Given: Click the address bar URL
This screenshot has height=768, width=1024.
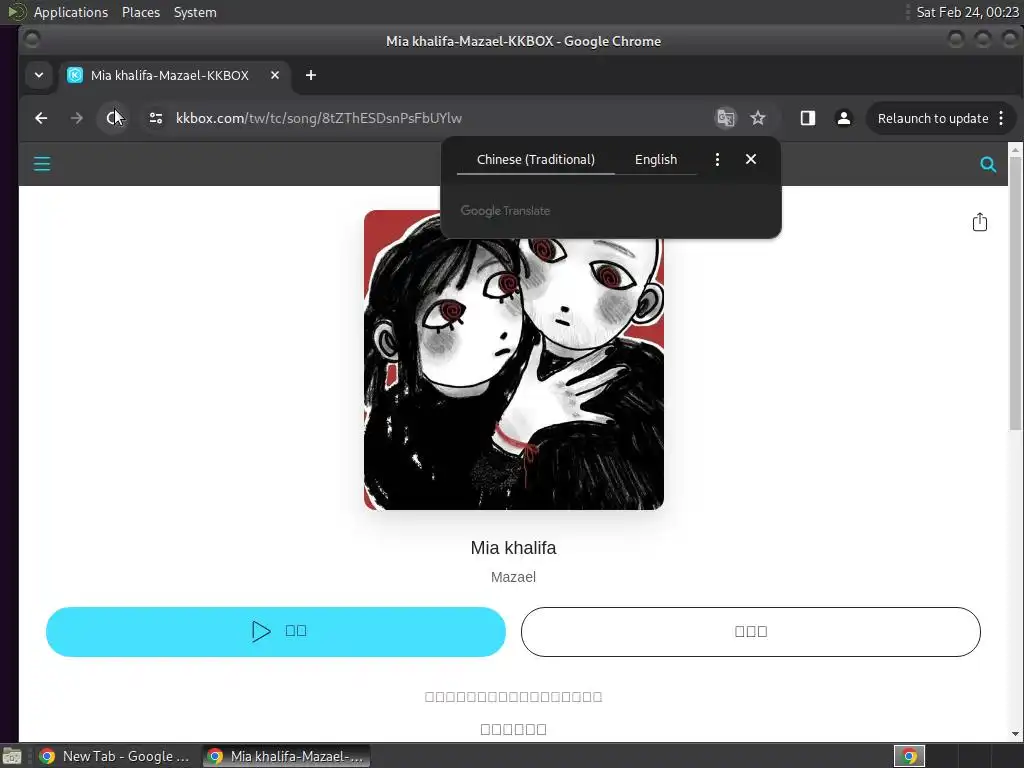Looking at the screenshot, I should click(319, 118).
